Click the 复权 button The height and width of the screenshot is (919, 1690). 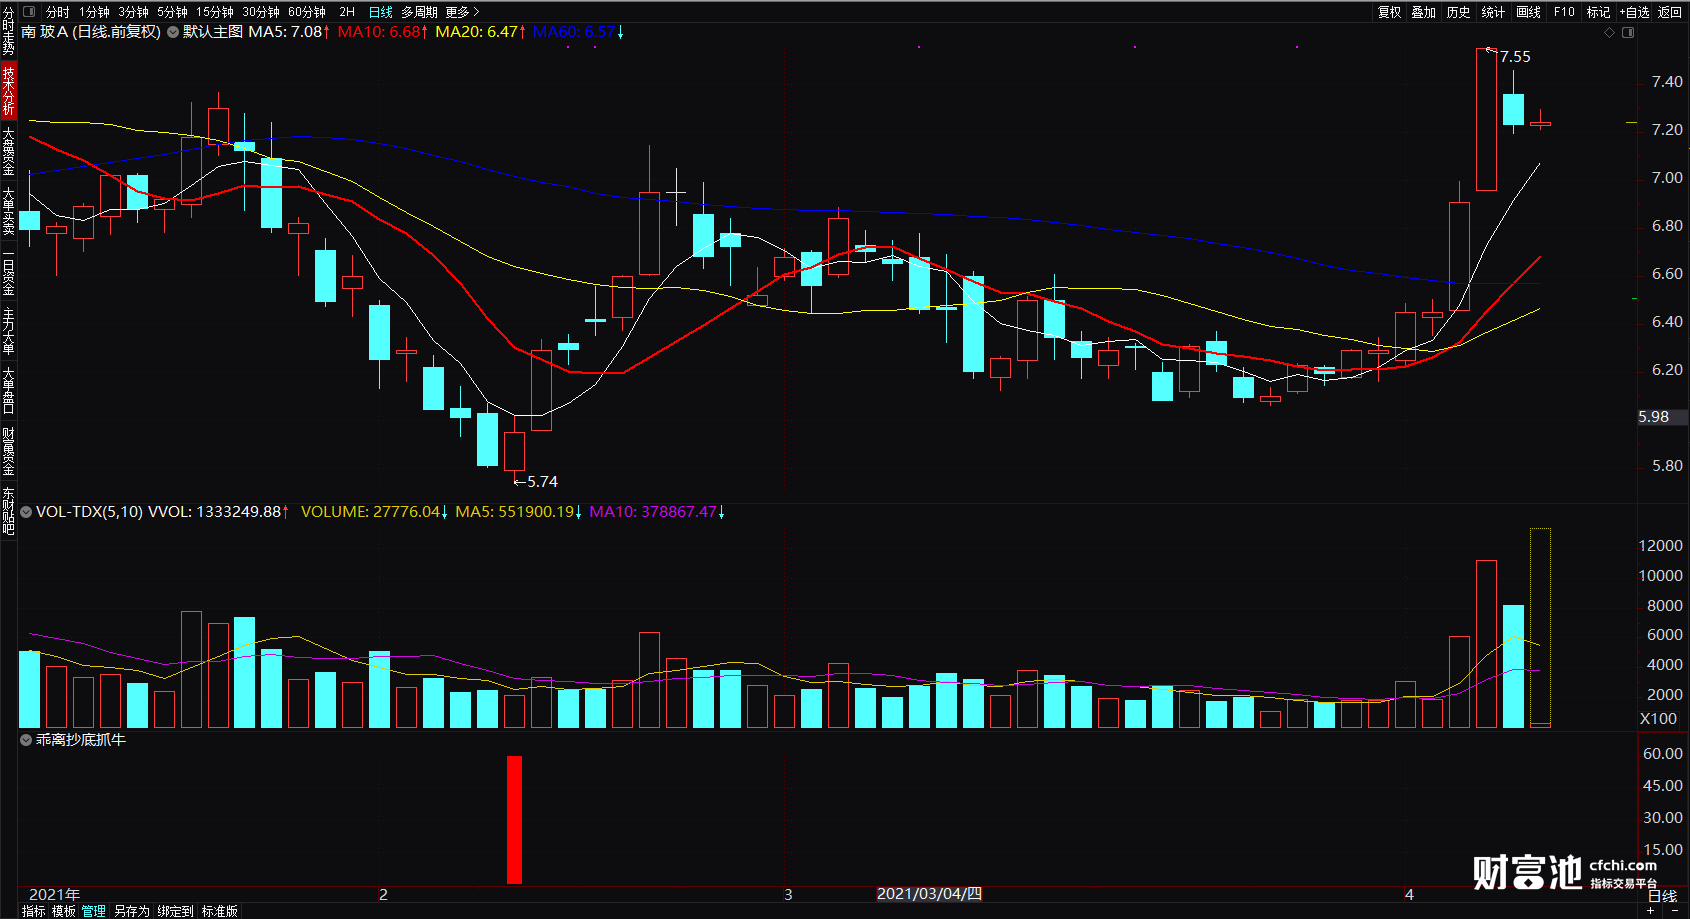1390,12
